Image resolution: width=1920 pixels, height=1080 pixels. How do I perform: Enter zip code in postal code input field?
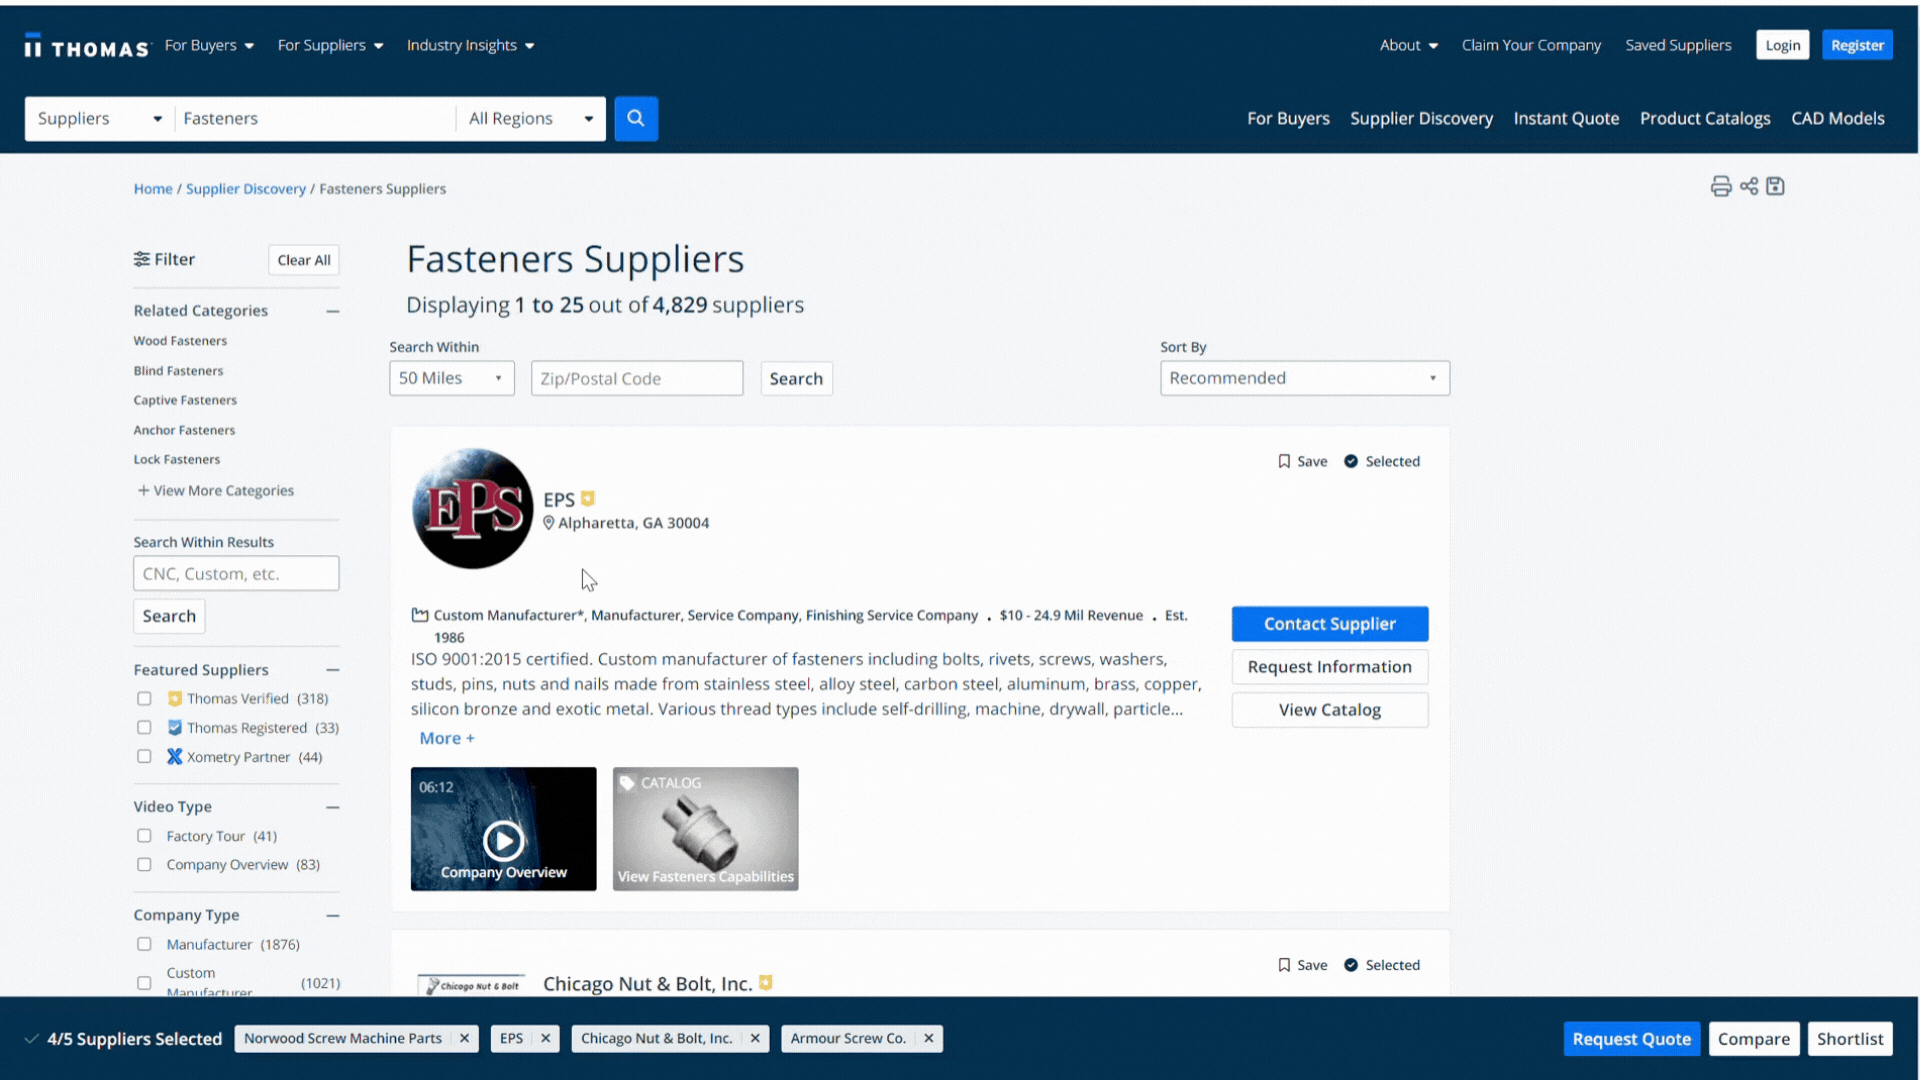click(638, 378)
